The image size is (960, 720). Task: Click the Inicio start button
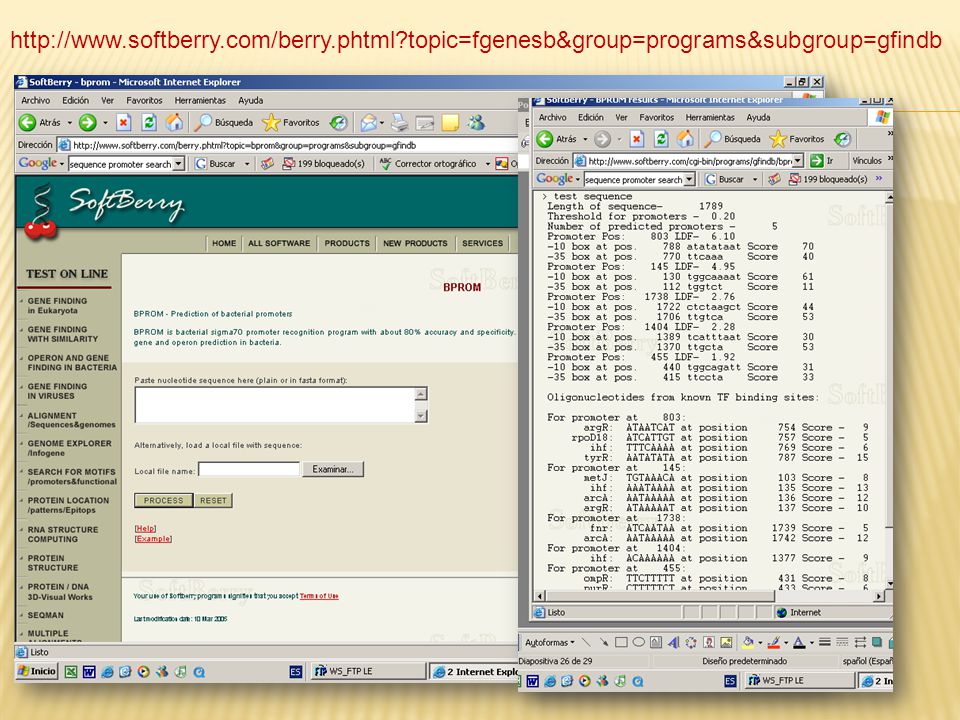coord(37,671)
